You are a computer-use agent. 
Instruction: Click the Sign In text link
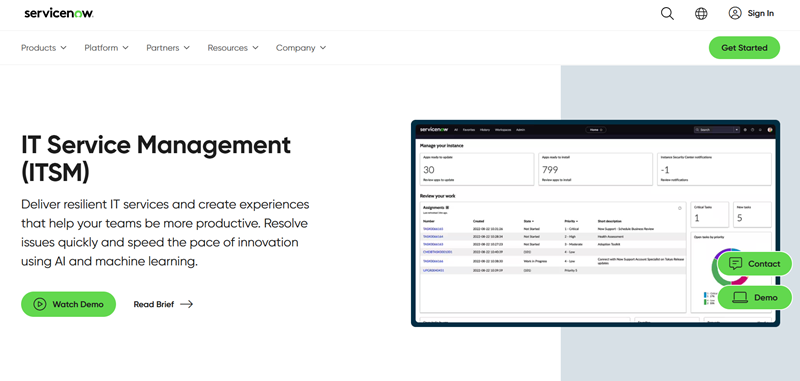pyautogui.click(x=761, y=13)
